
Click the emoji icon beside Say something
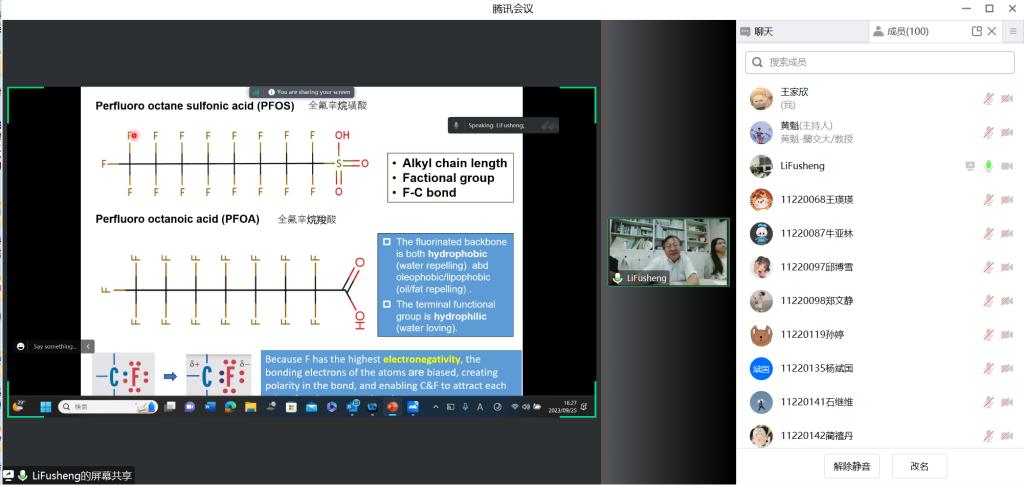click(21, 346)
